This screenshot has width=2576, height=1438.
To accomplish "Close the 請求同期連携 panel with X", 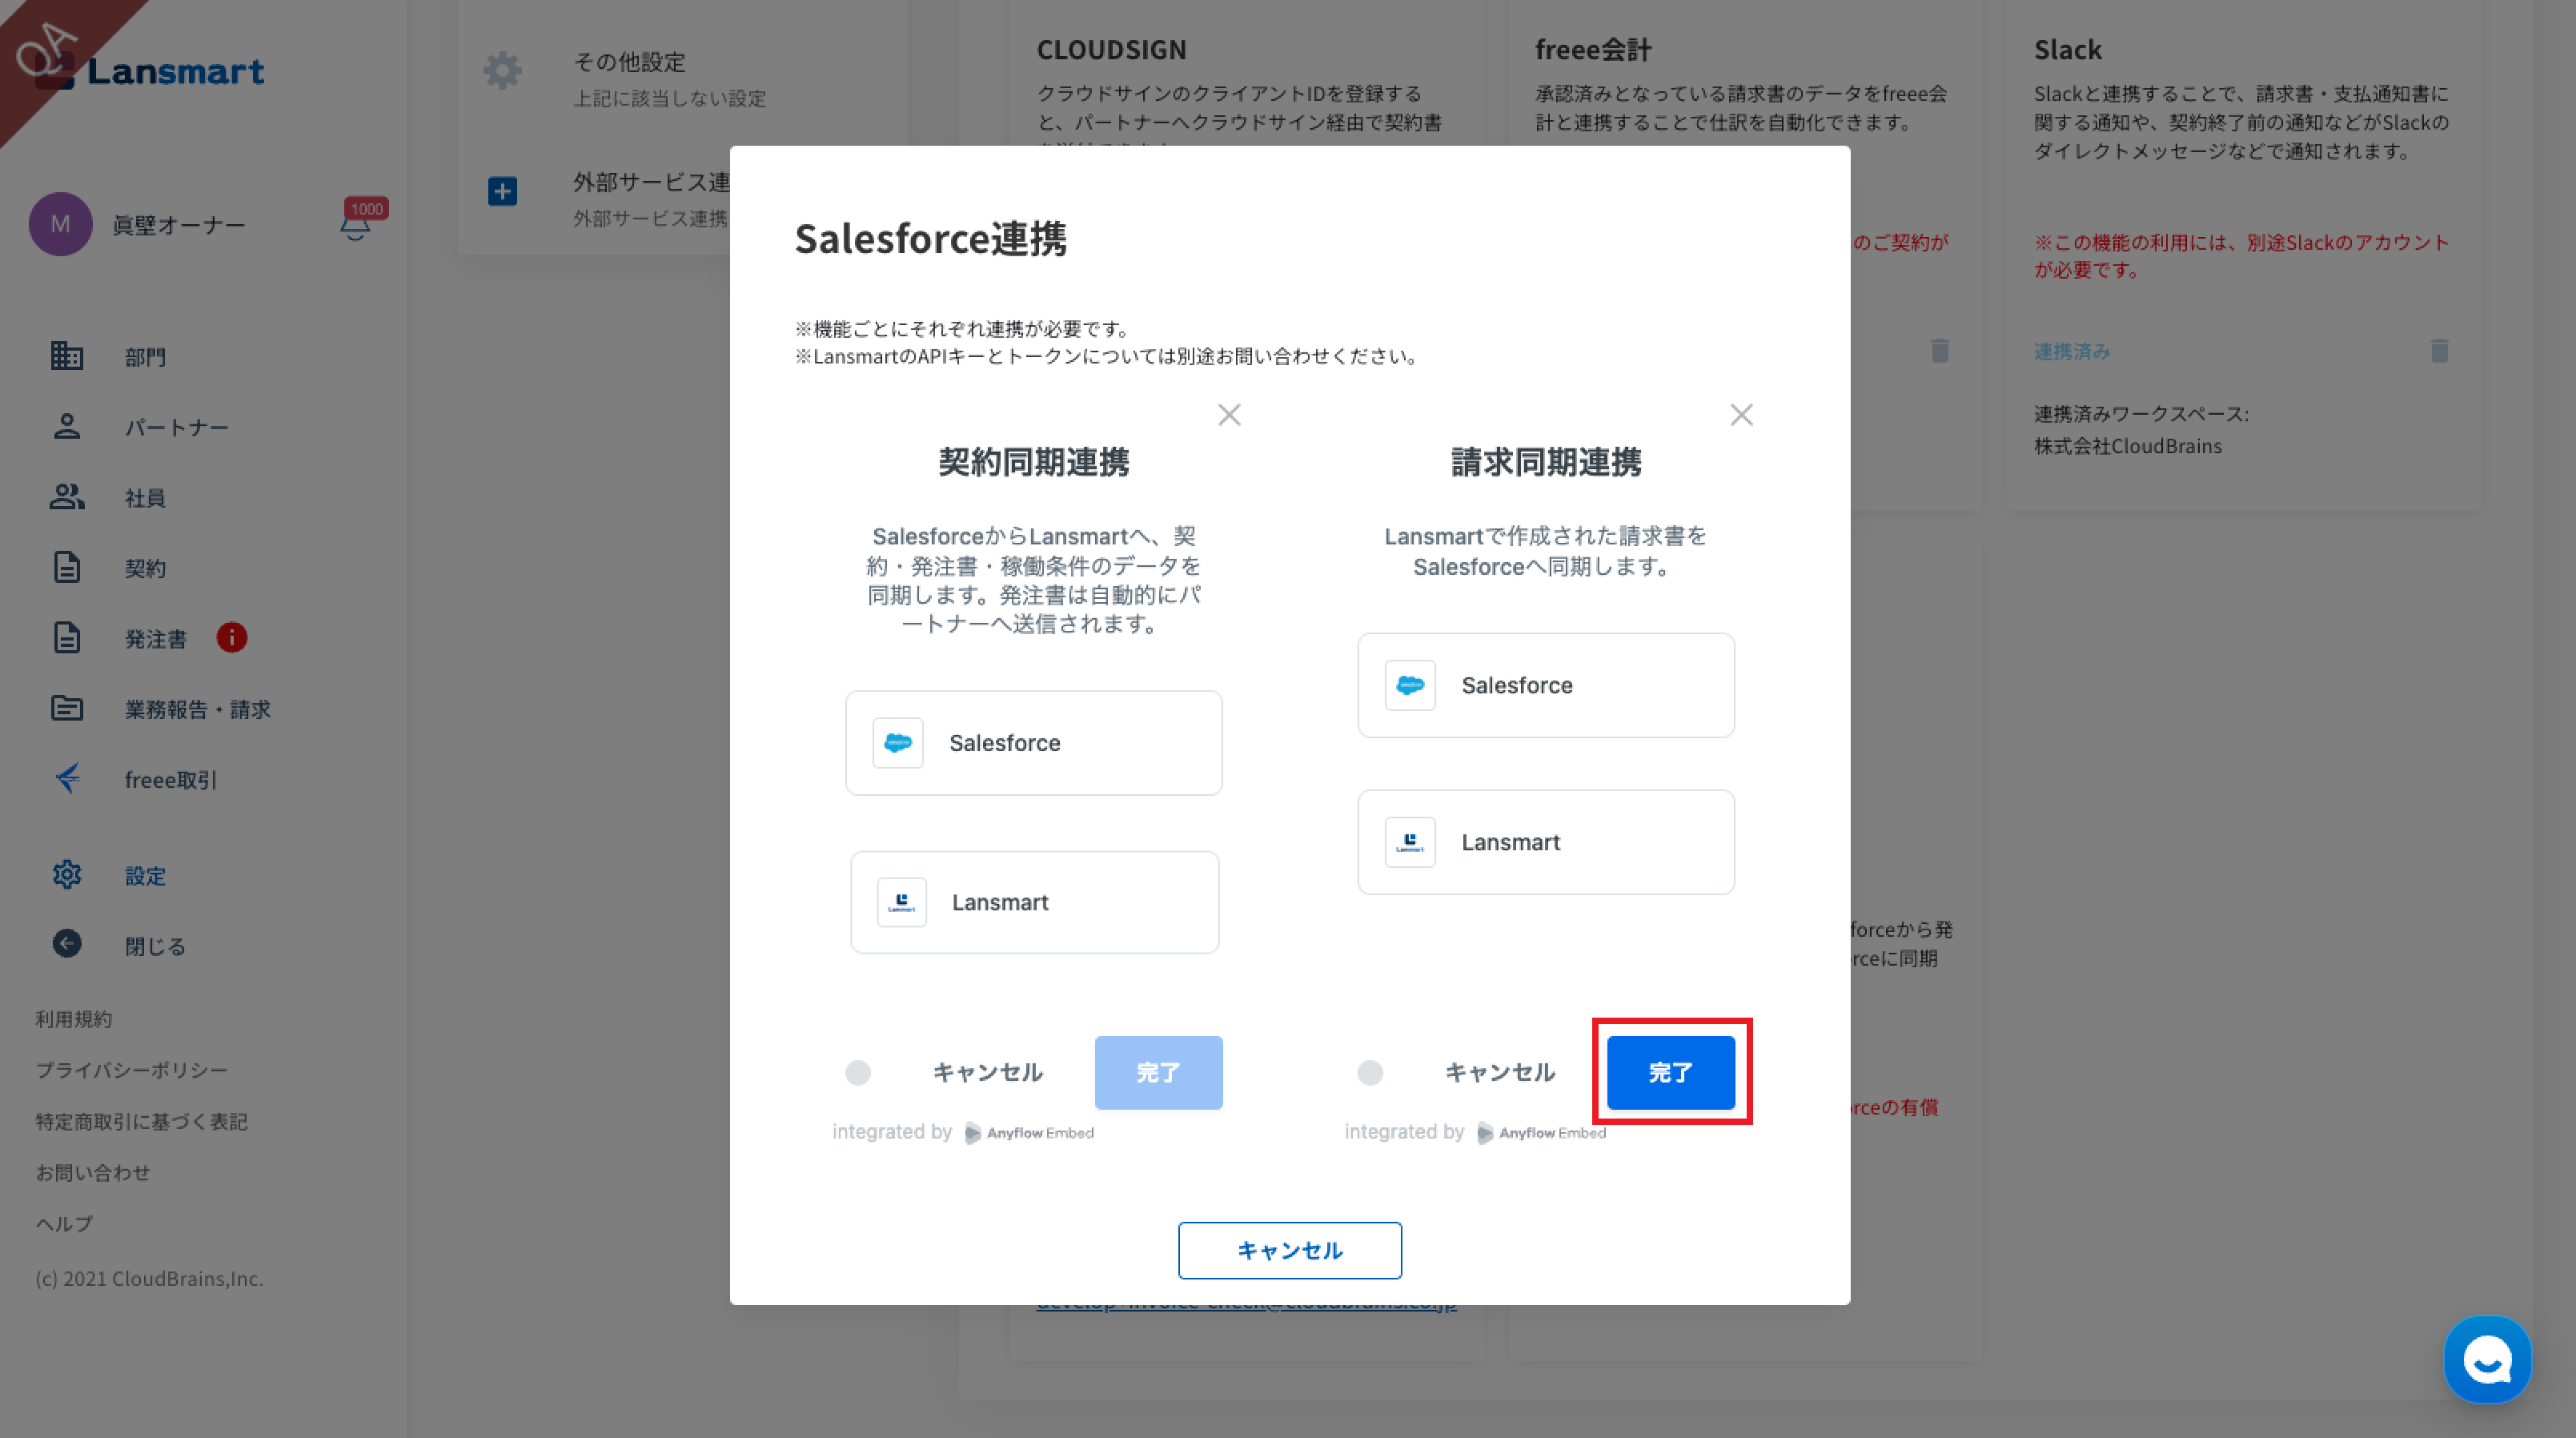I will point(1741,415).
